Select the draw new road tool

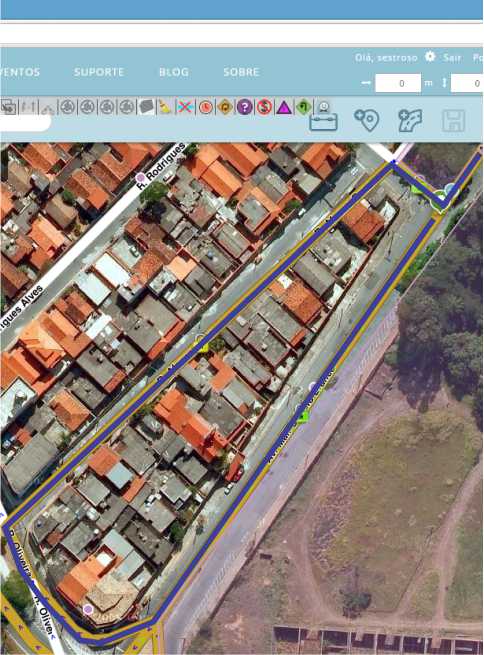tap(410, 121)
